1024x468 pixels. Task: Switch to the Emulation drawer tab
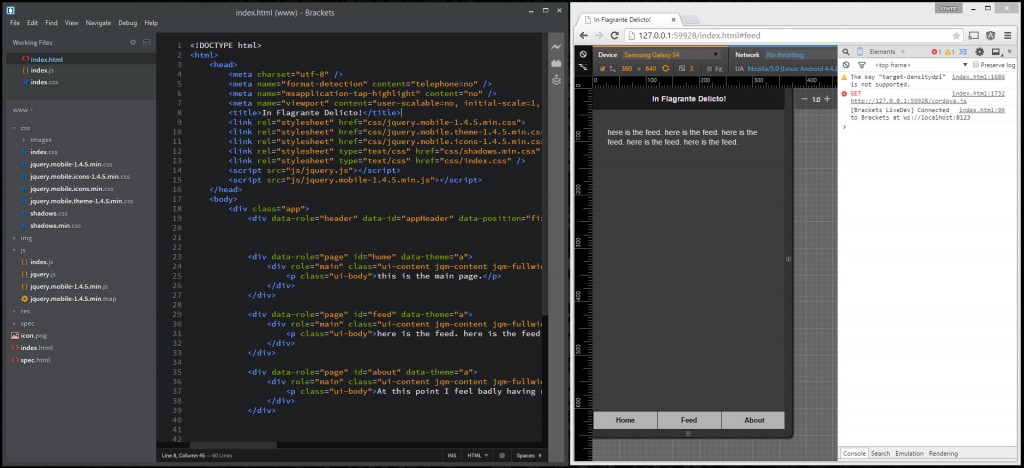coord(909,453)
